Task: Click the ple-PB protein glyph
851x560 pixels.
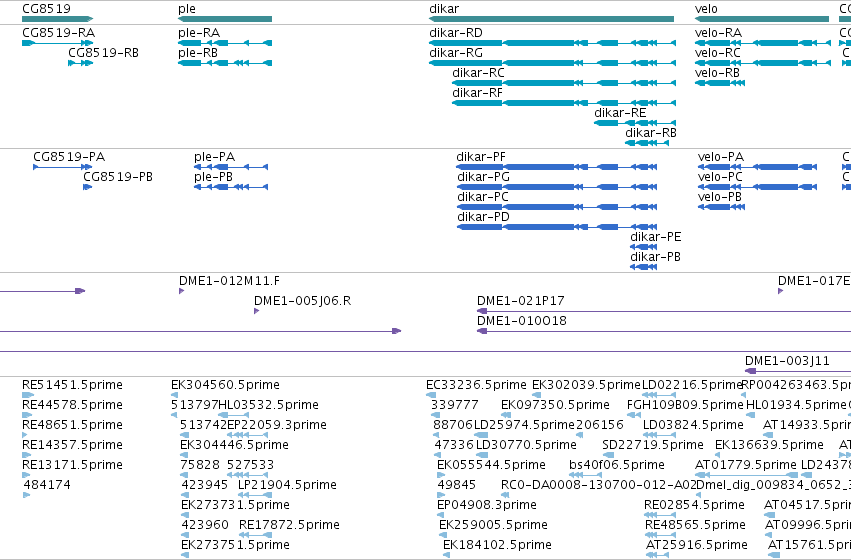Action: point(231,187)
